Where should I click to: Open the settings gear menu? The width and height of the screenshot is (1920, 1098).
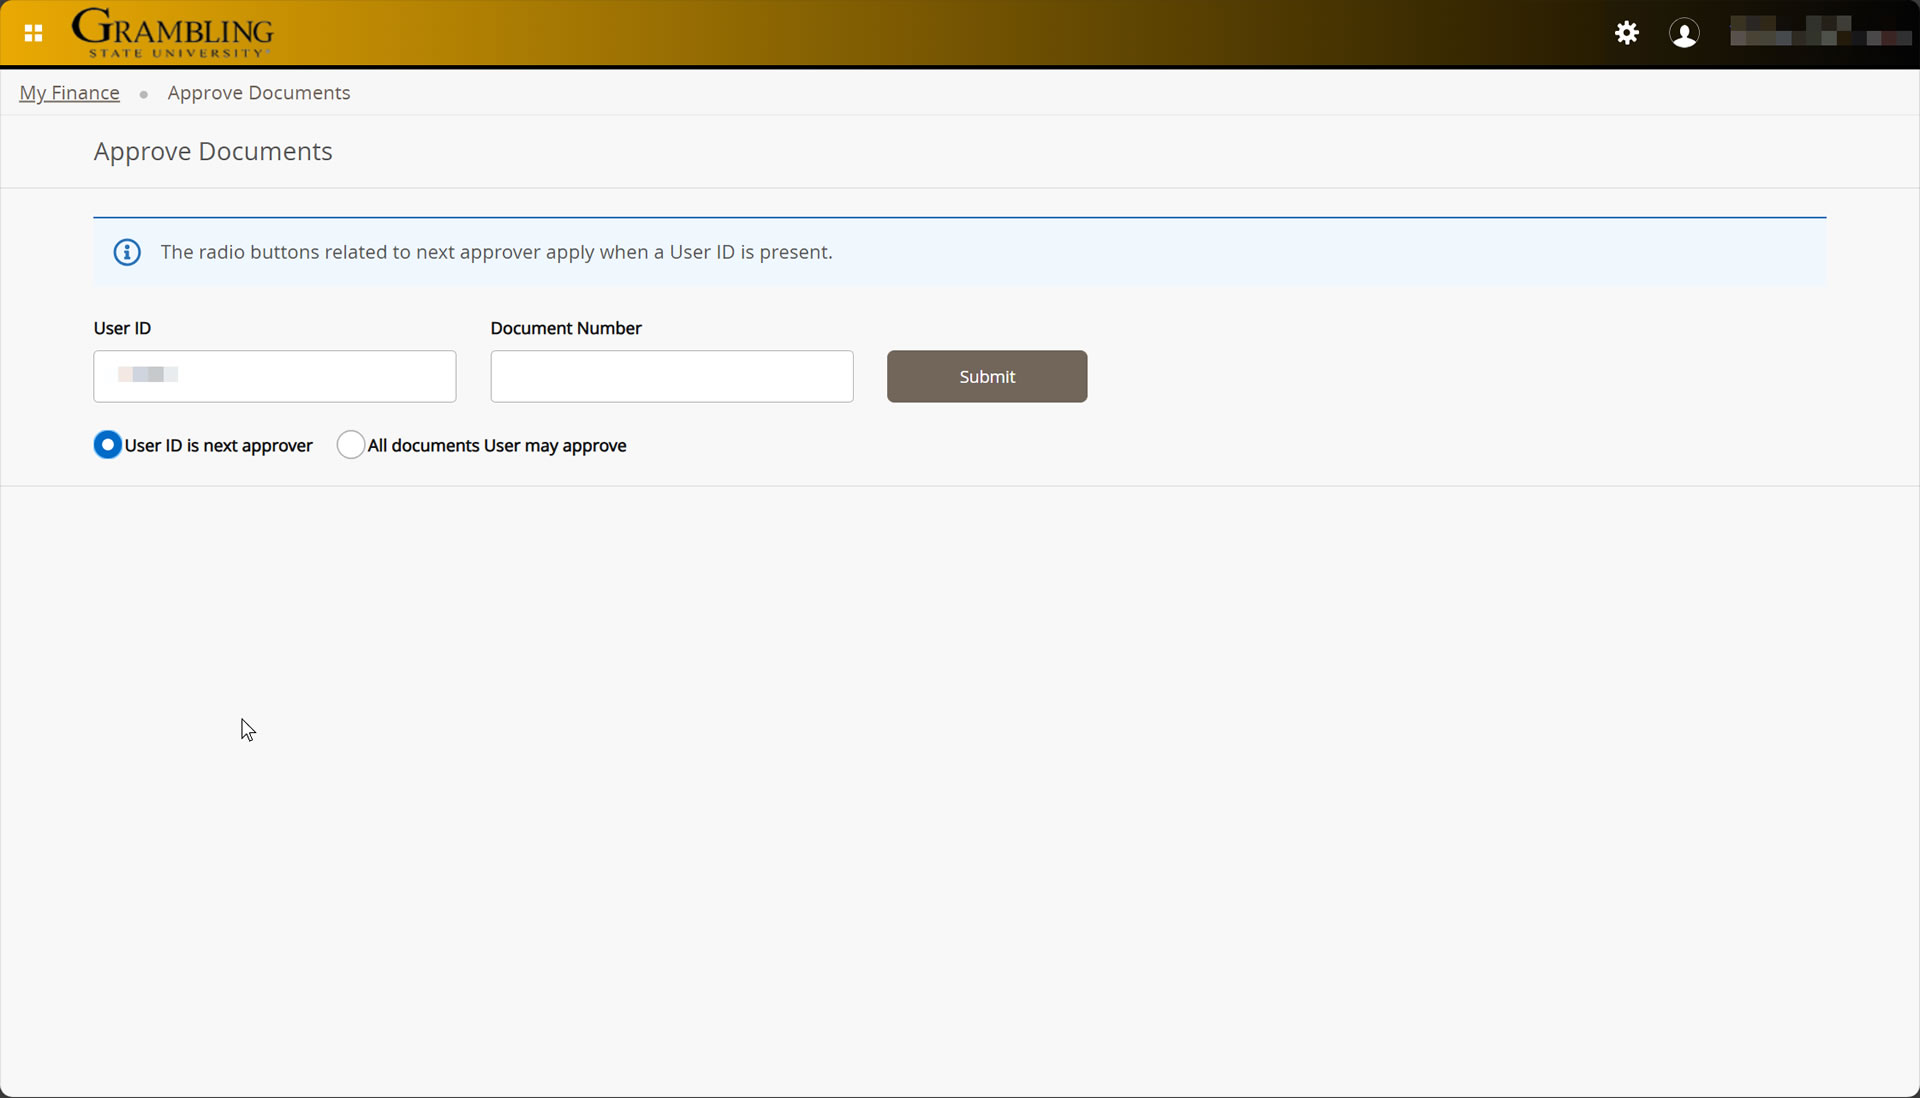point(1626,32)
